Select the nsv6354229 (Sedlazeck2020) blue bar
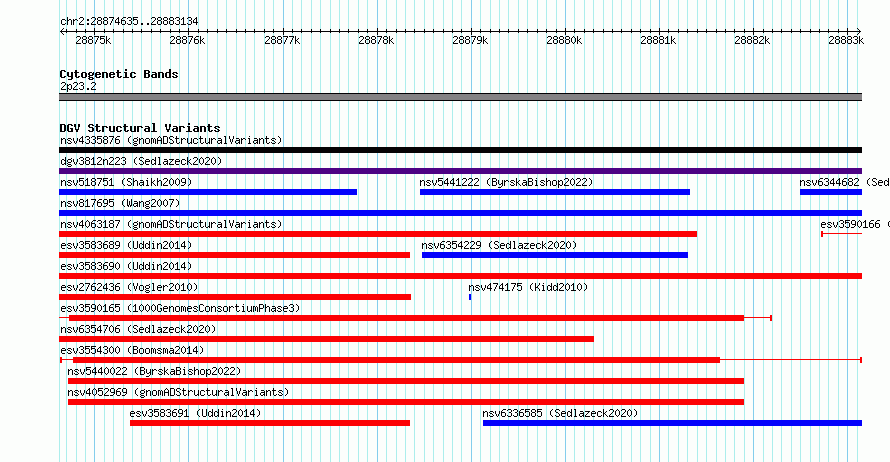 [555, 255]
